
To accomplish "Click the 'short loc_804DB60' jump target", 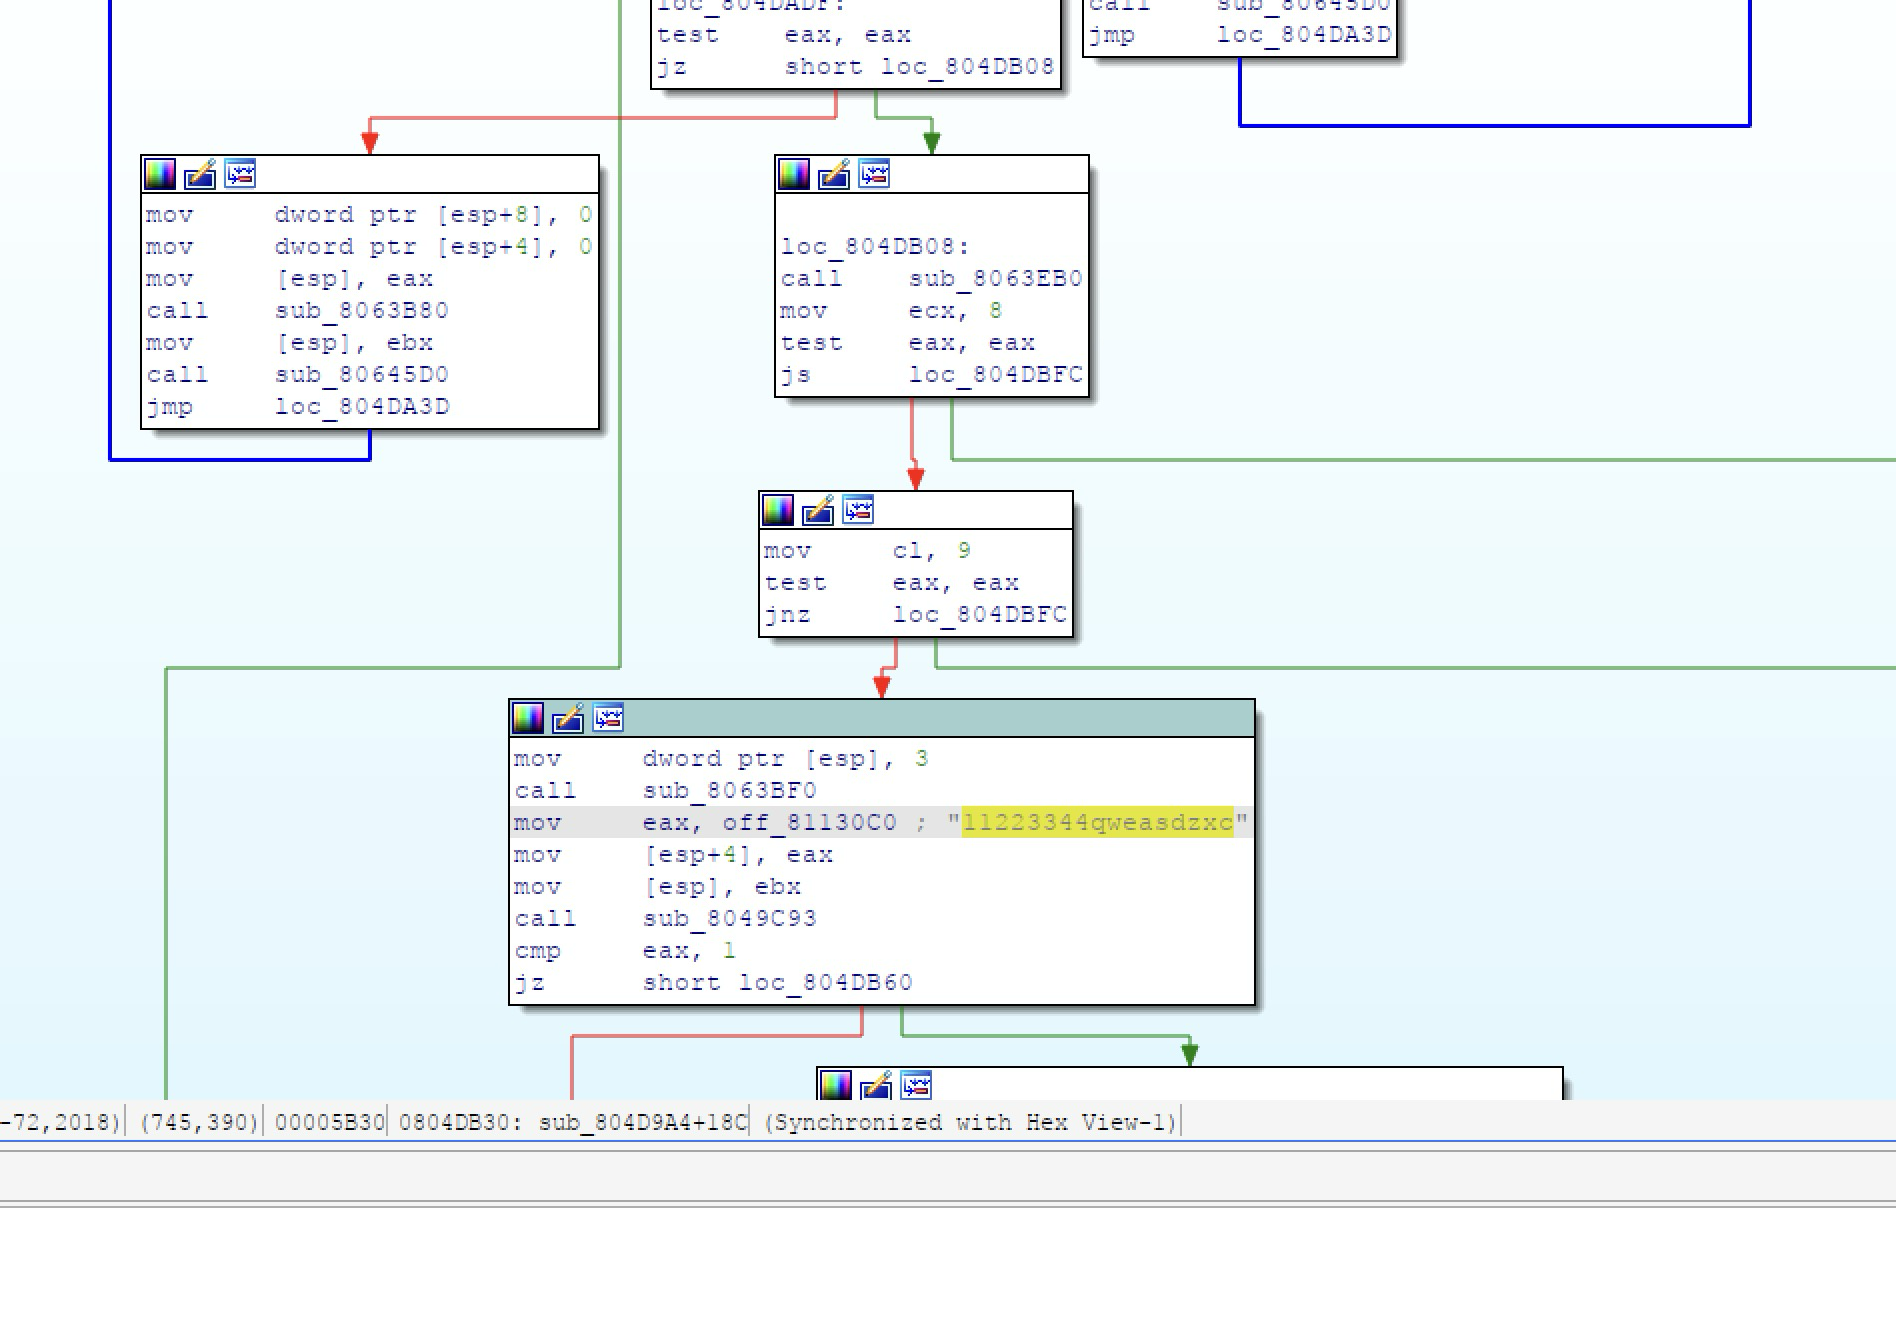I will (x=778, y=983).
